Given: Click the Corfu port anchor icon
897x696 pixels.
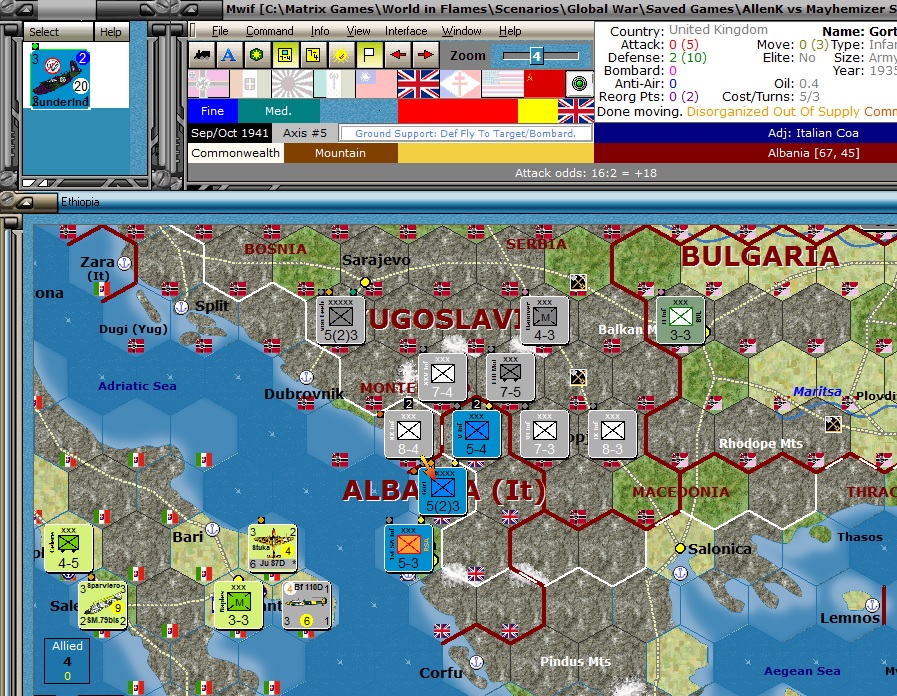Looking at the screenshot, I should (476, 662).
